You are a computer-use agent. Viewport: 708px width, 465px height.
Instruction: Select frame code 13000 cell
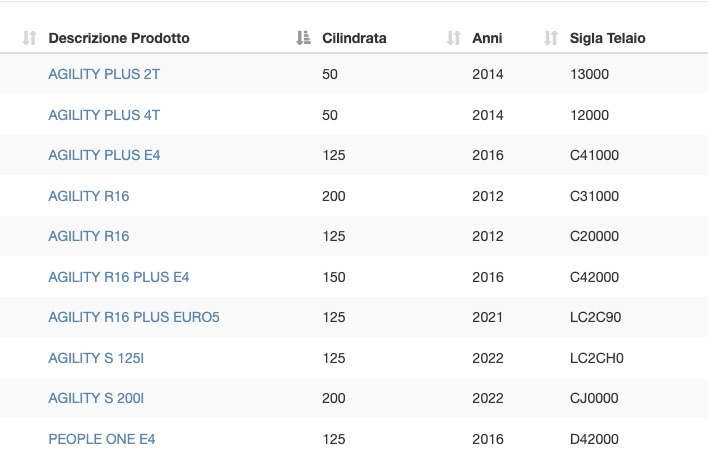click(589, 74)
